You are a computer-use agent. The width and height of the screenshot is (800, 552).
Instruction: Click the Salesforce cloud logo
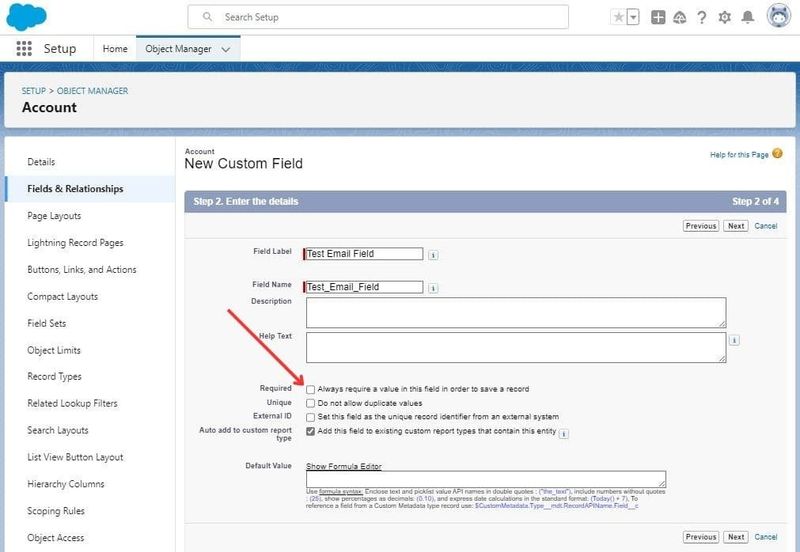26,16
